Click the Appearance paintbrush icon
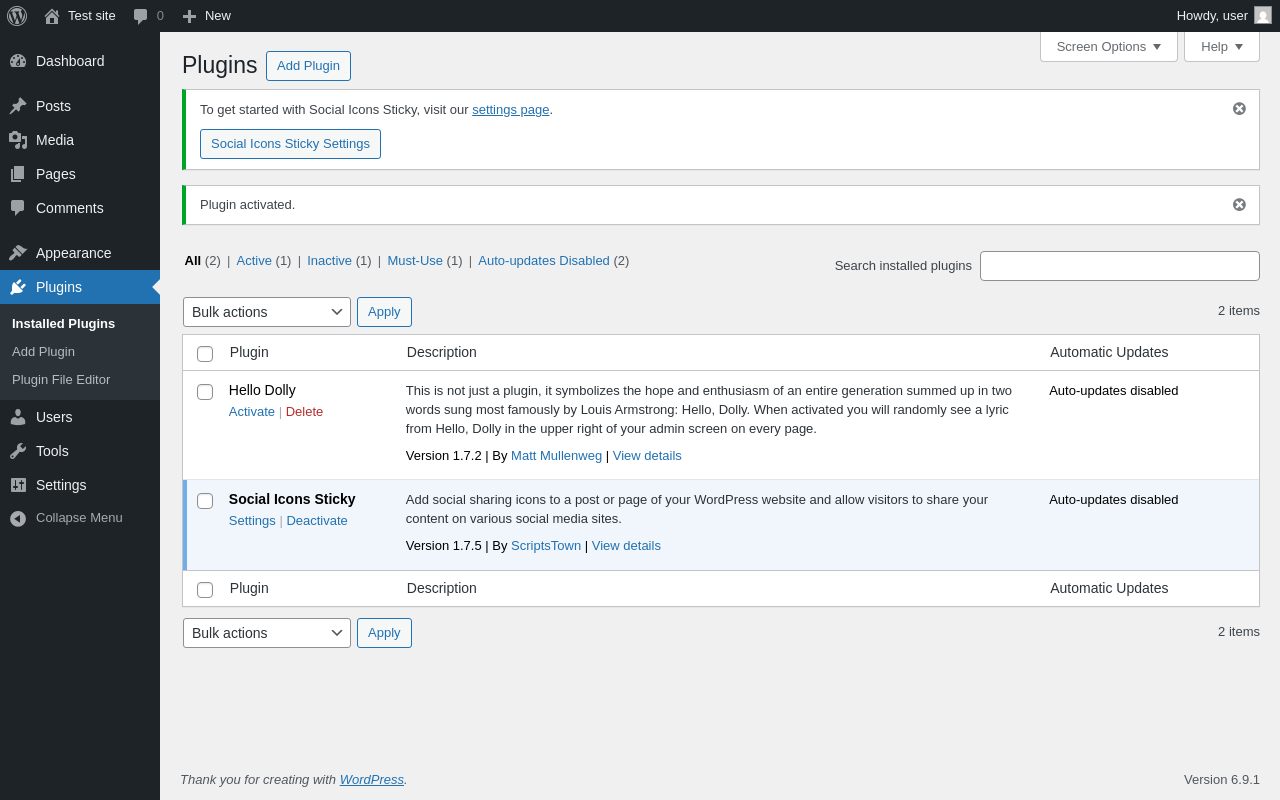Image resolution: width=1280 pixels, height=800 pixels. pyautogui.click(x=18, y=253)
